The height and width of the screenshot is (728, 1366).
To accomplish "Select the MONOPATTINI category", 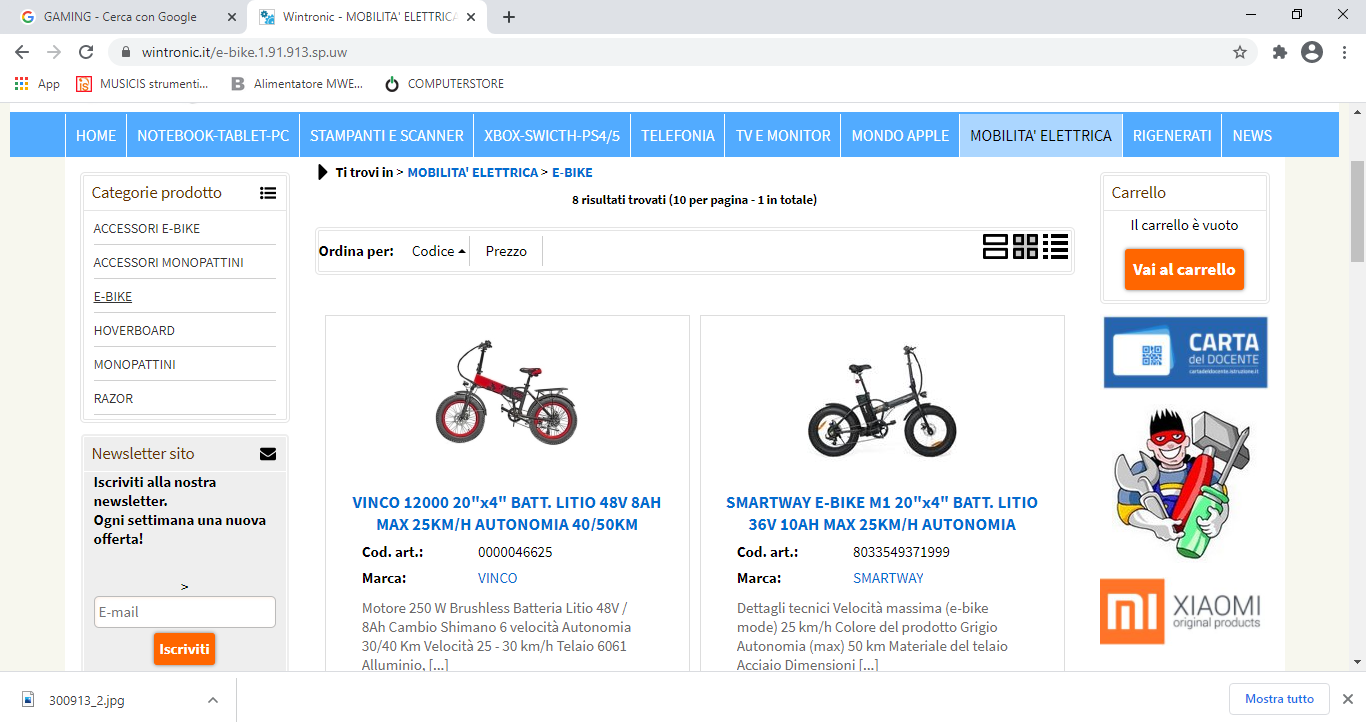I will (x=135, y=365).
